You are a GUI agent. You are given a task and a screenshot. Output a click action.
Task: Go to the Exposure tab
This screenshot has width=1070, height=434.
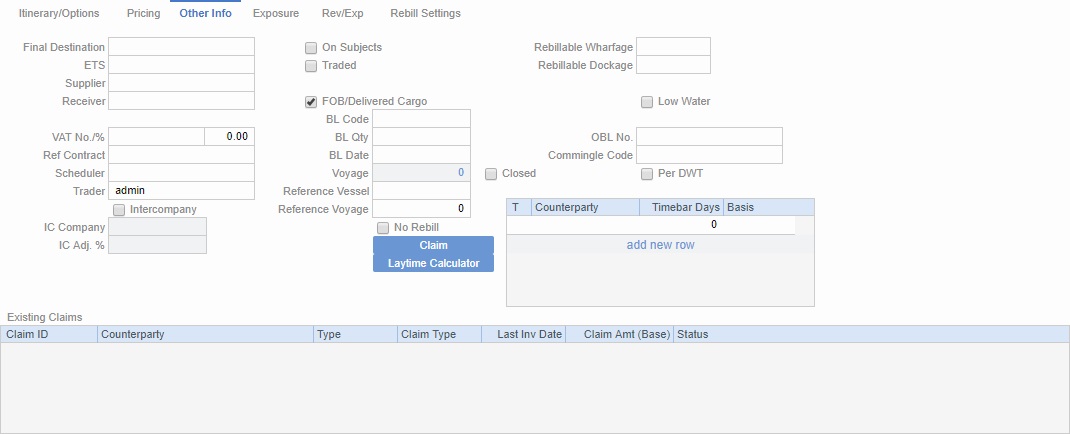pyautogui.click(x=275, y=14)
